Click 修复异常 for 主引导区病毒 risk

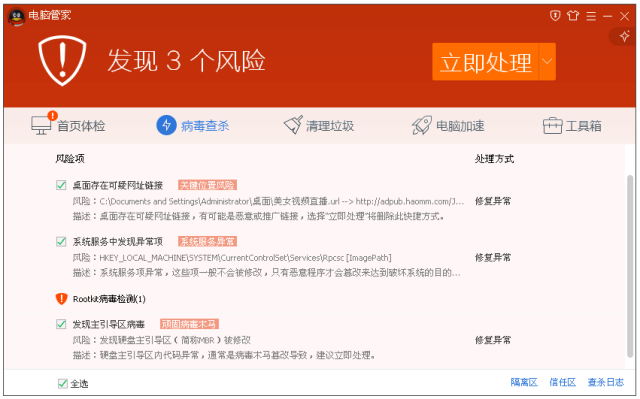point(493,340)
